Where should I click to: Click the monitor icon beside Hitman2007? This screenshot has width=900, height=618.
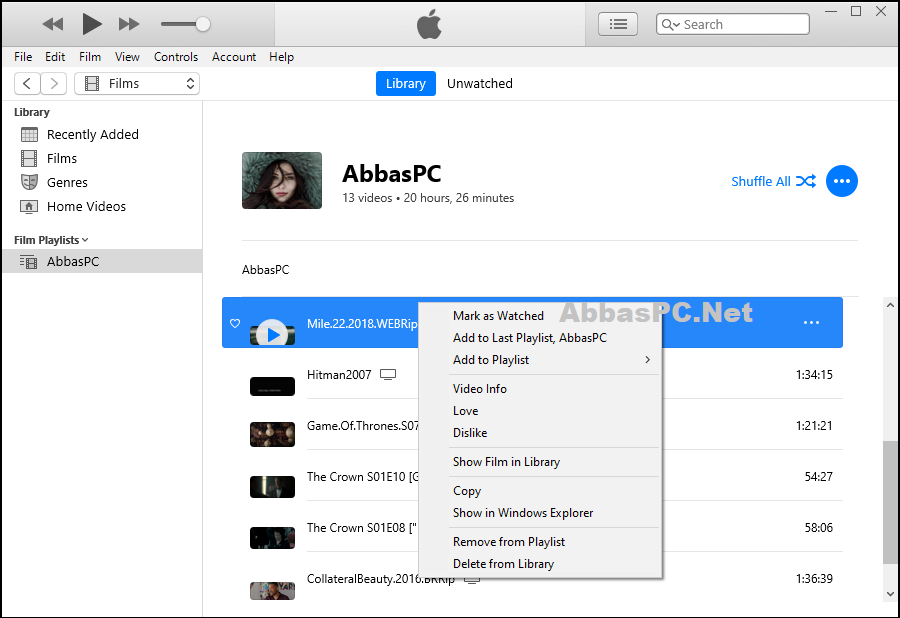[388, 375]
